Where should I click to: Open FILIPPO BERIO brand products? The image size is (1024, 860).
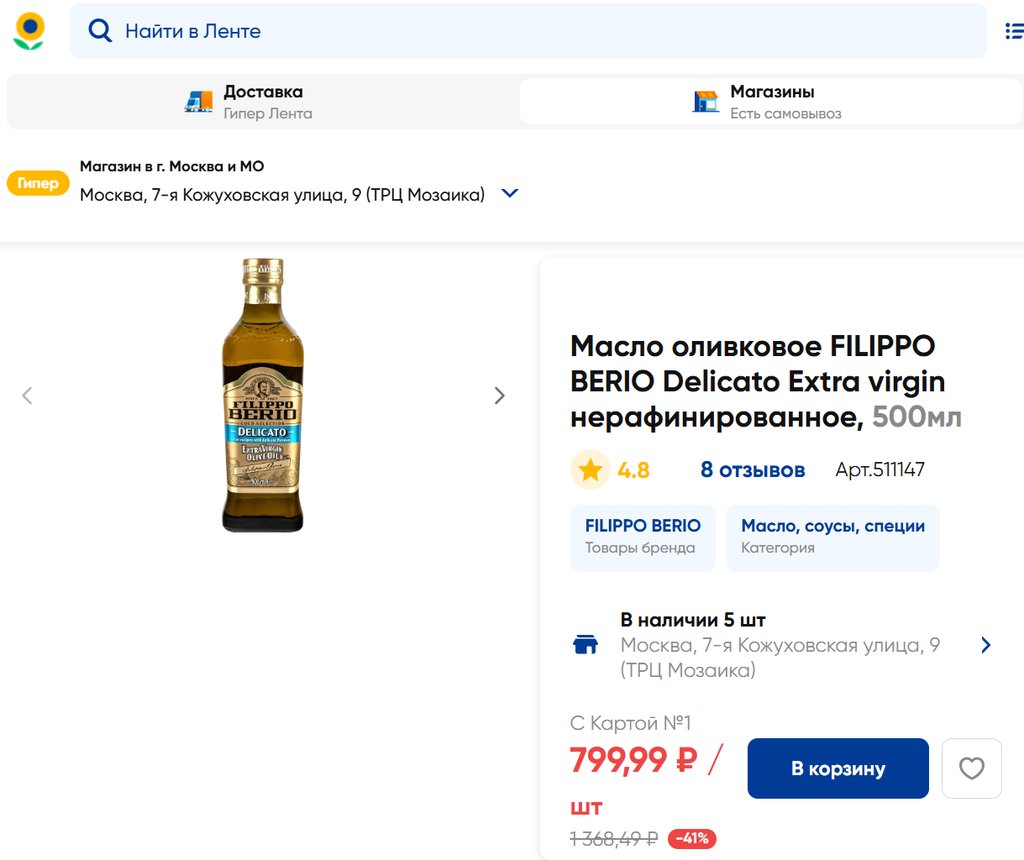[x=642, y=537]
